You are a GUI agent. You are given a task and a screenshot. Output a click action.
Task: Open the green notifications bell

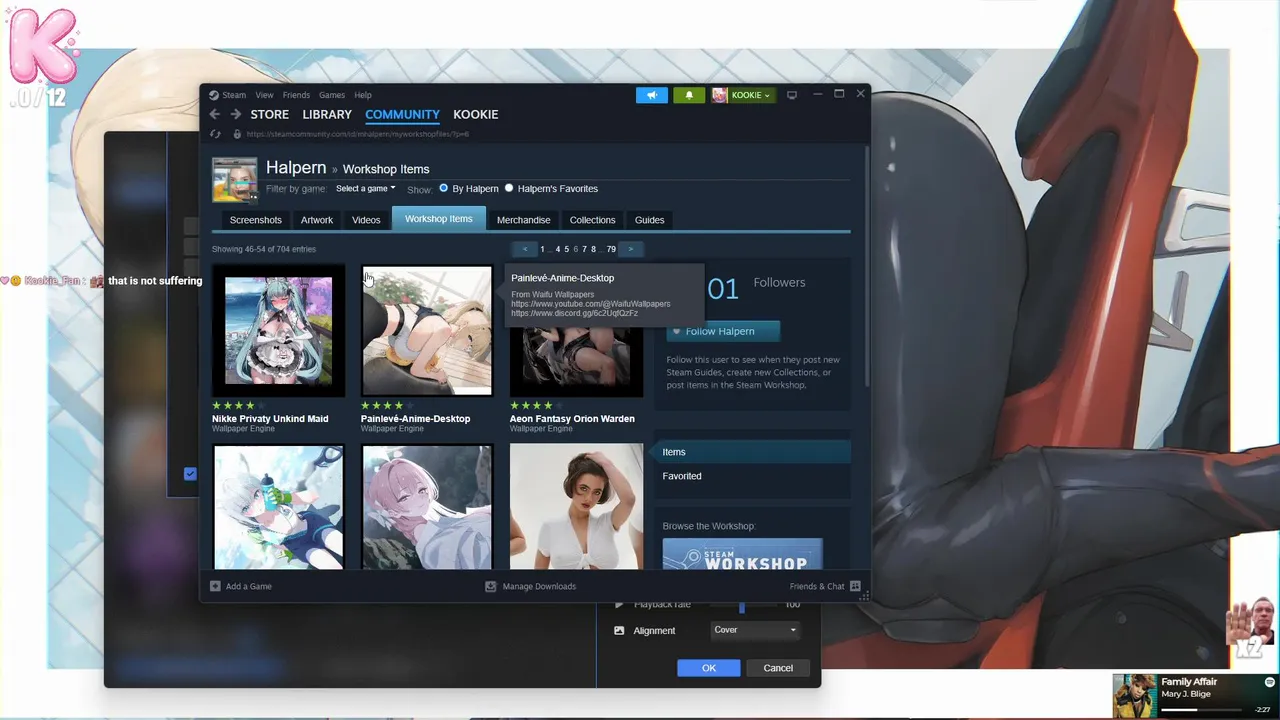click(689, 95)
